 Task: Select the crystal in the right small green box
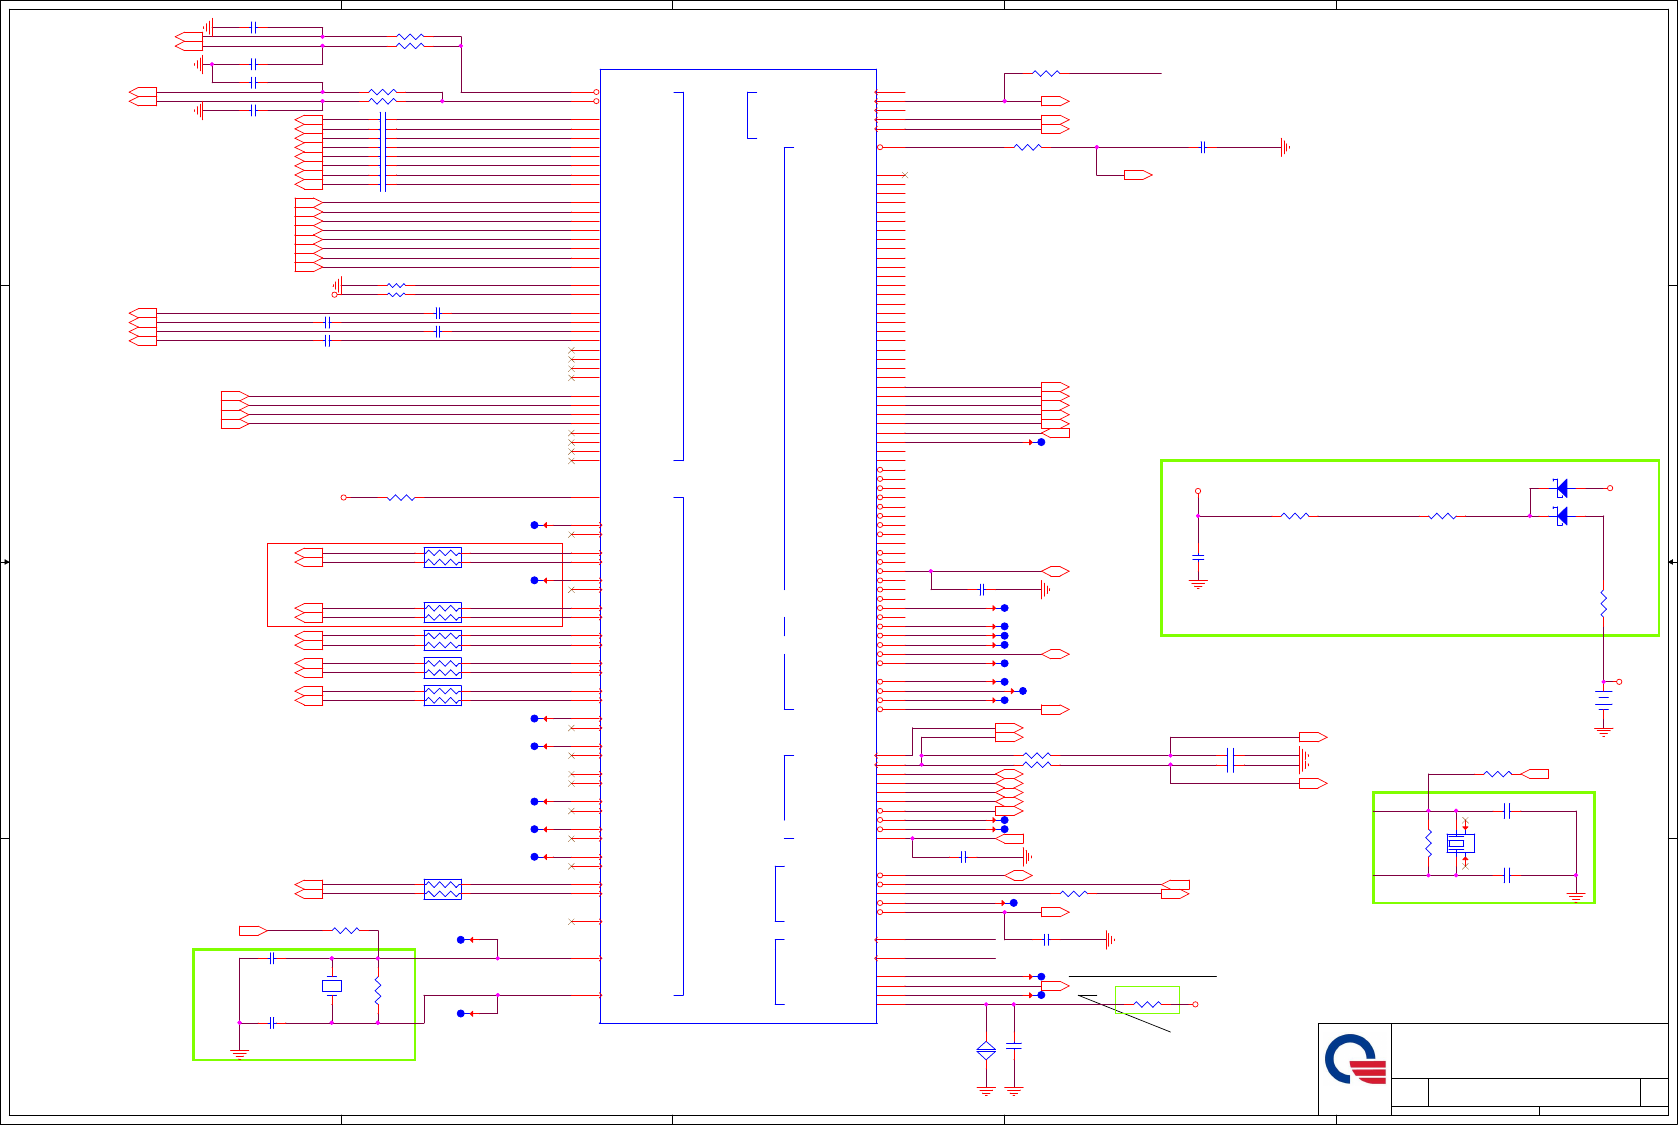tap(1460, 844)
